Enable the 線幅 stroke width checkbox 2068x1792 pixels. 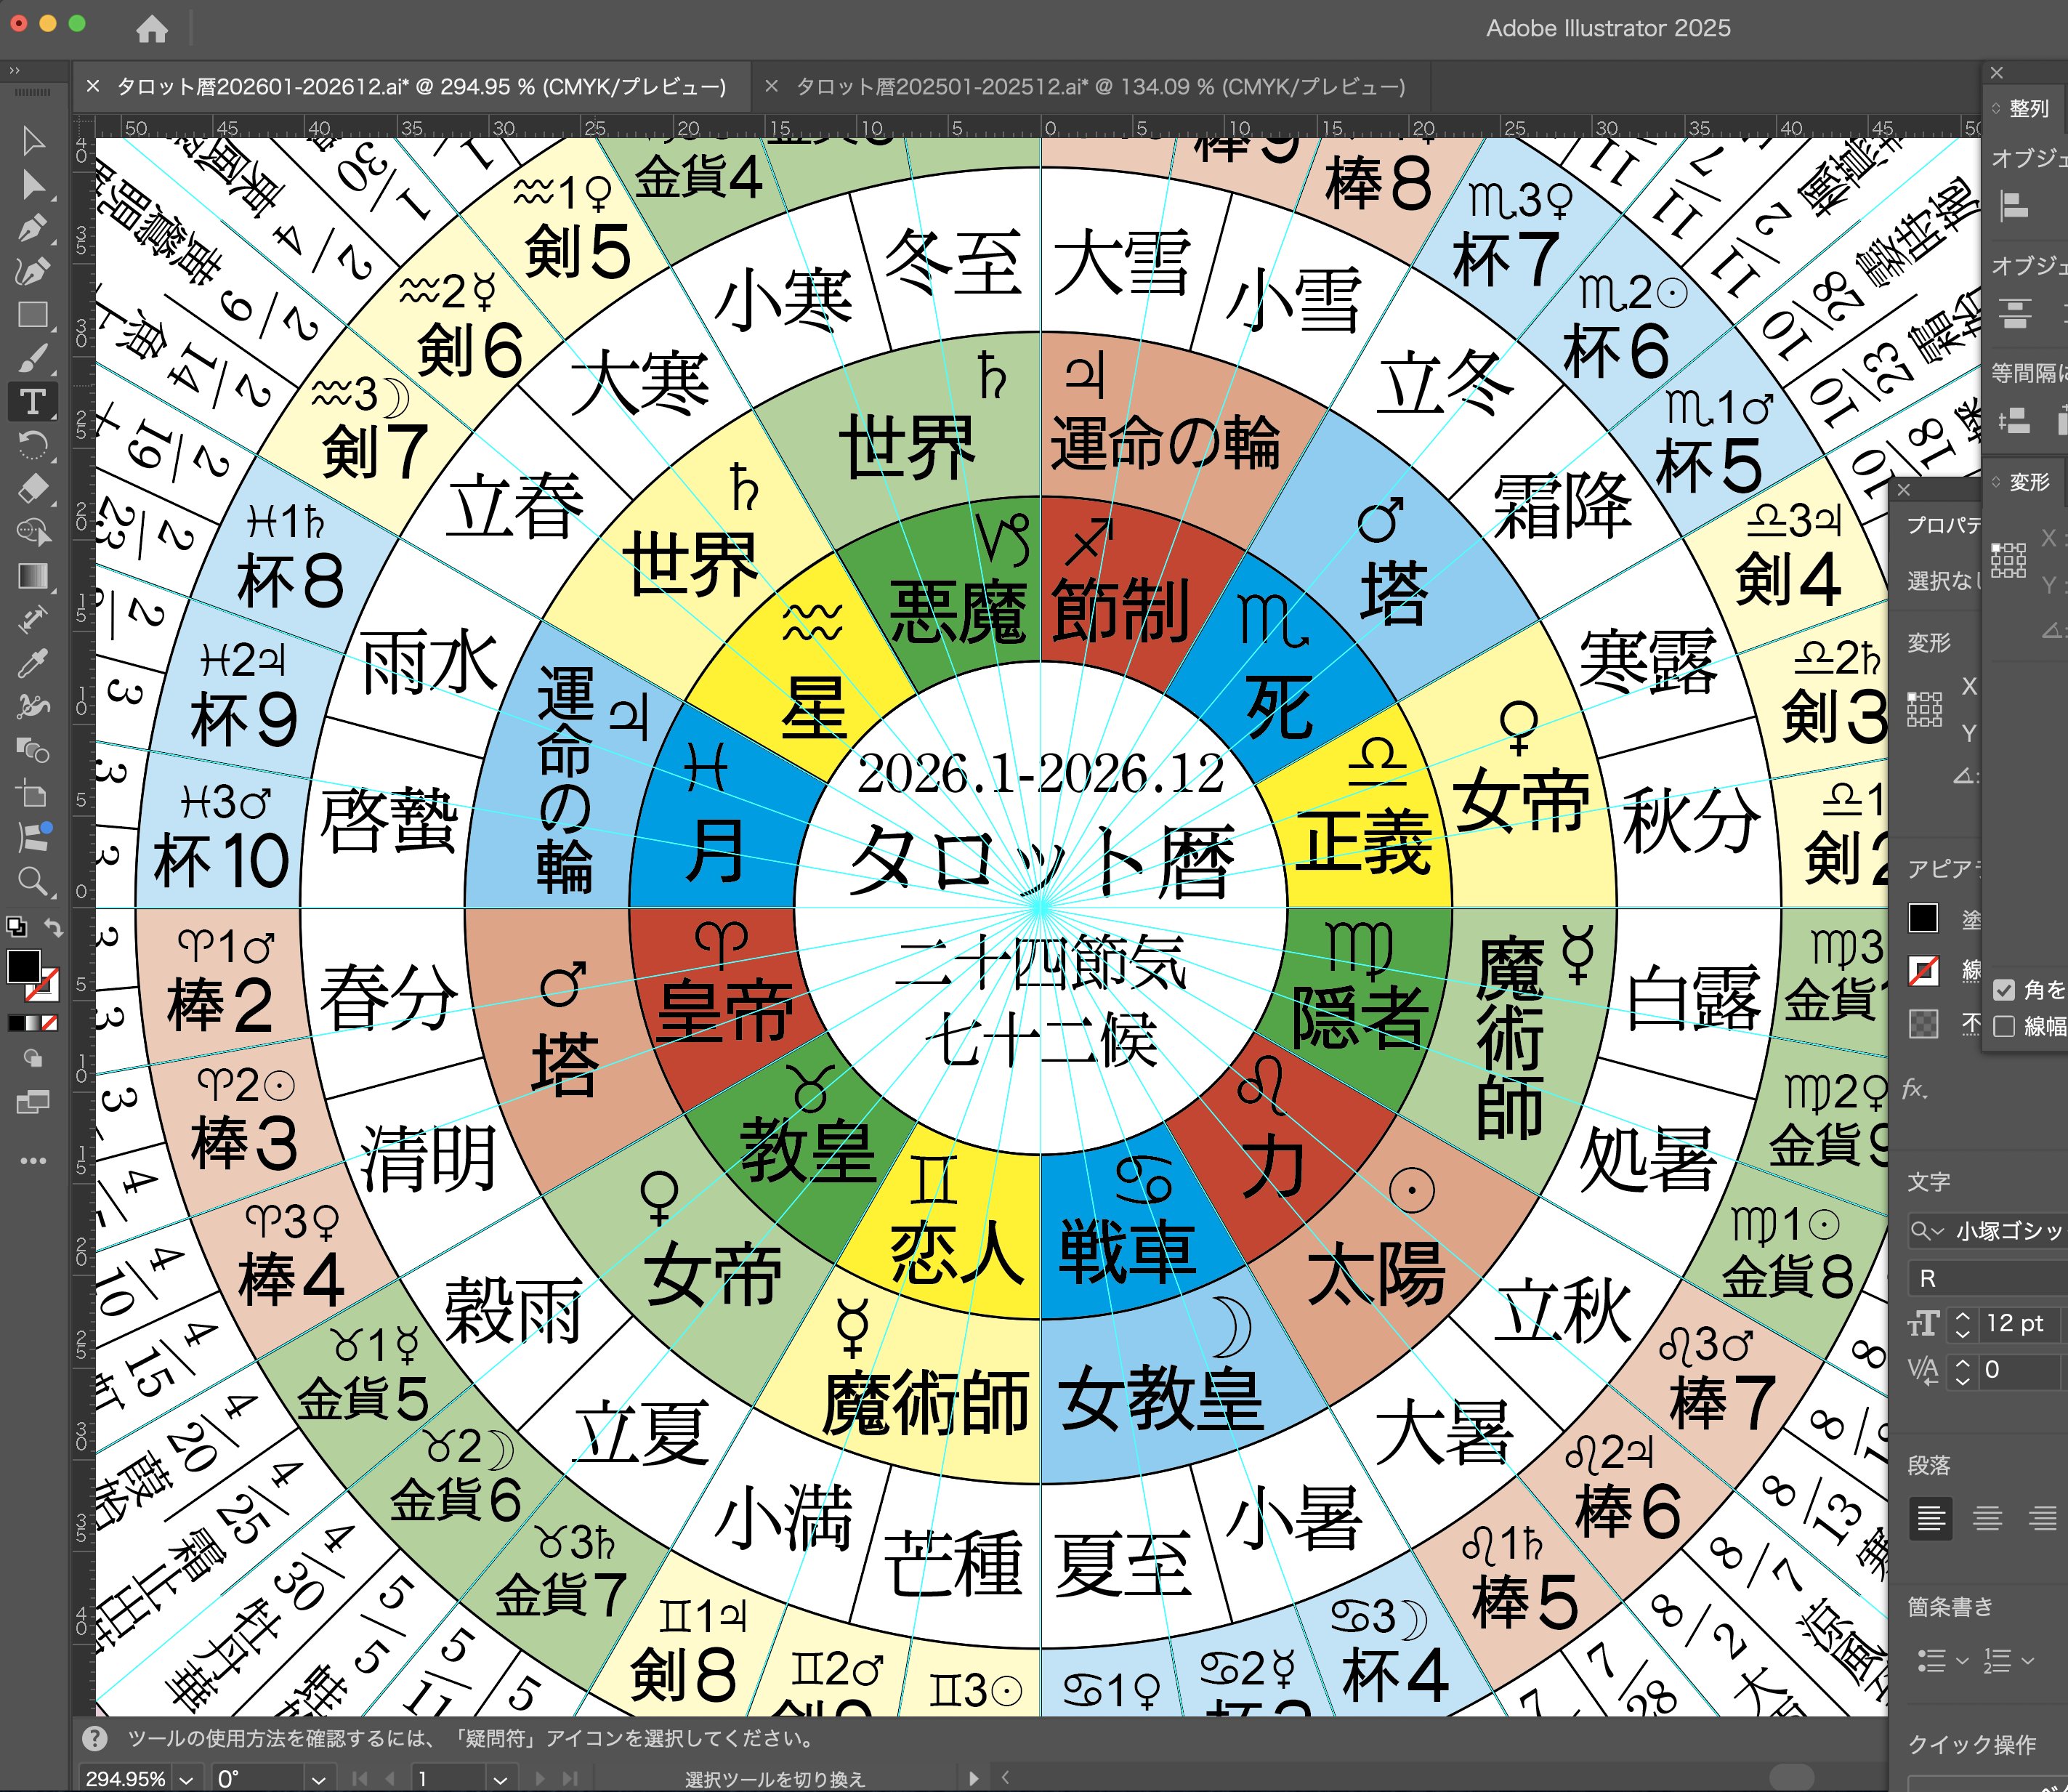(x=2003, y=1027)
